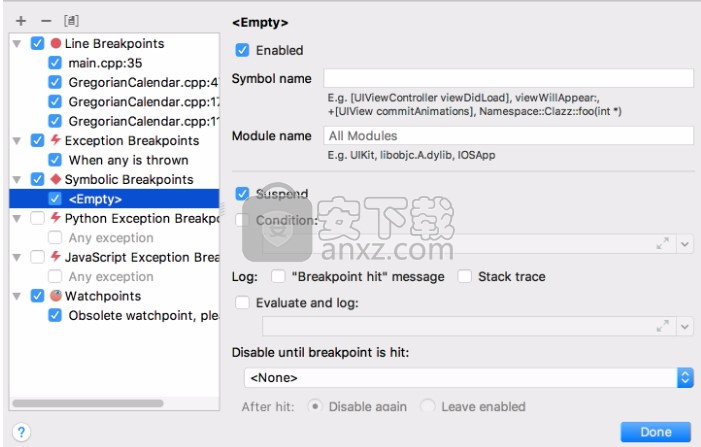Expand the Condition field editor icon
This screenshot has height=447, width=701.
[x=663, y=244]
